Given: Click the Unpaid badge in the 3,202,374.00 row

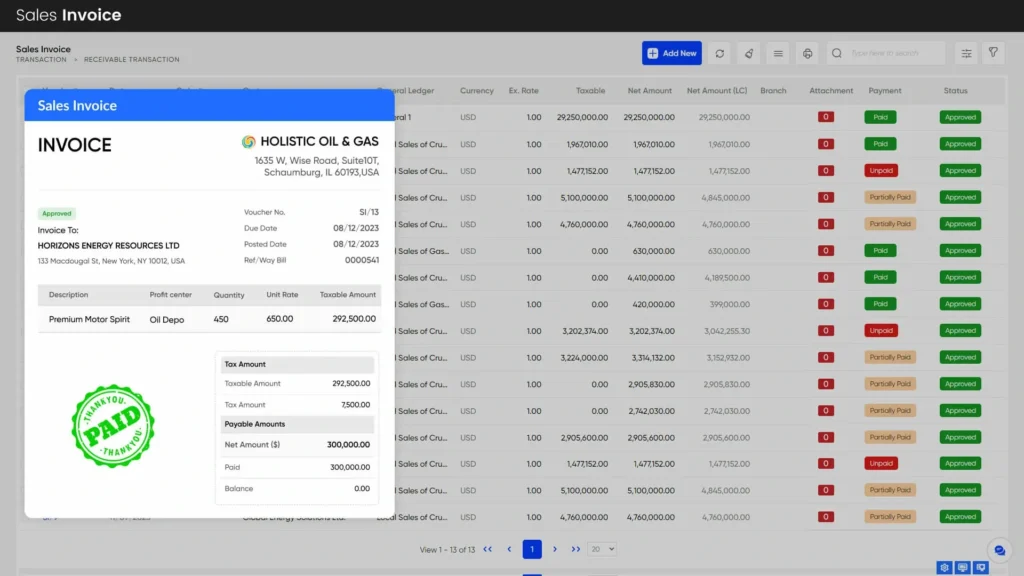Looking at the screenshot, I should 881,330.
